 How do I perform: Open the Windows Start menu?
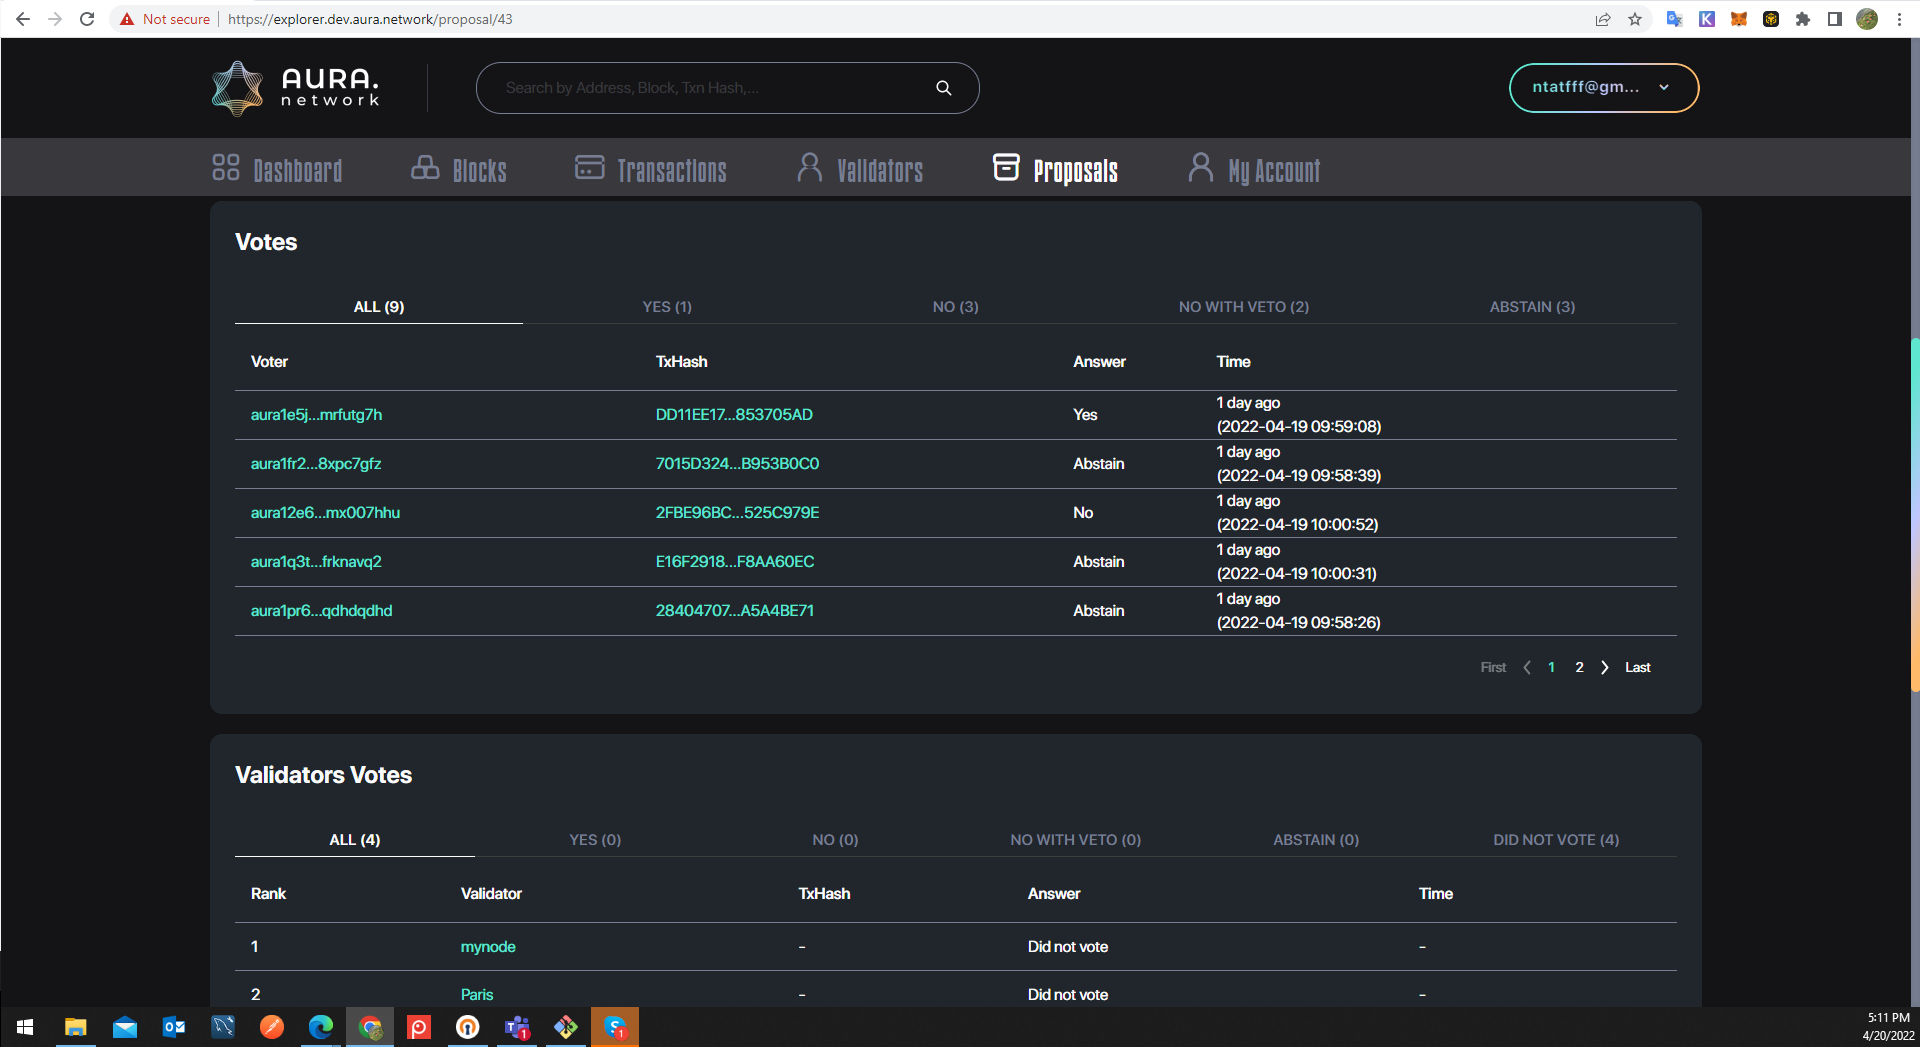[x=25, y=1027]
